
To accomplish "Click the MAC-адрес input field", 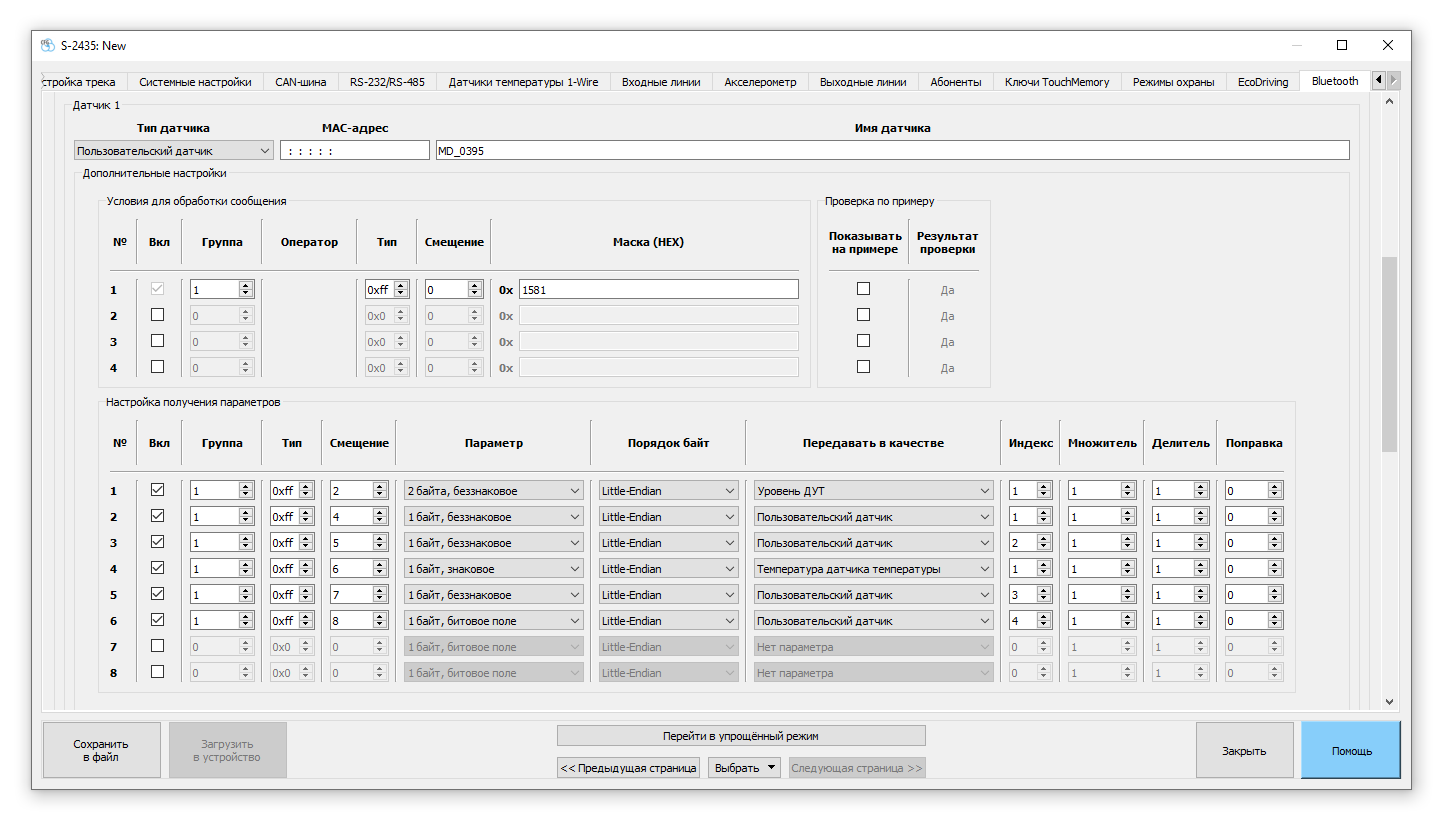I will point(355,150).
